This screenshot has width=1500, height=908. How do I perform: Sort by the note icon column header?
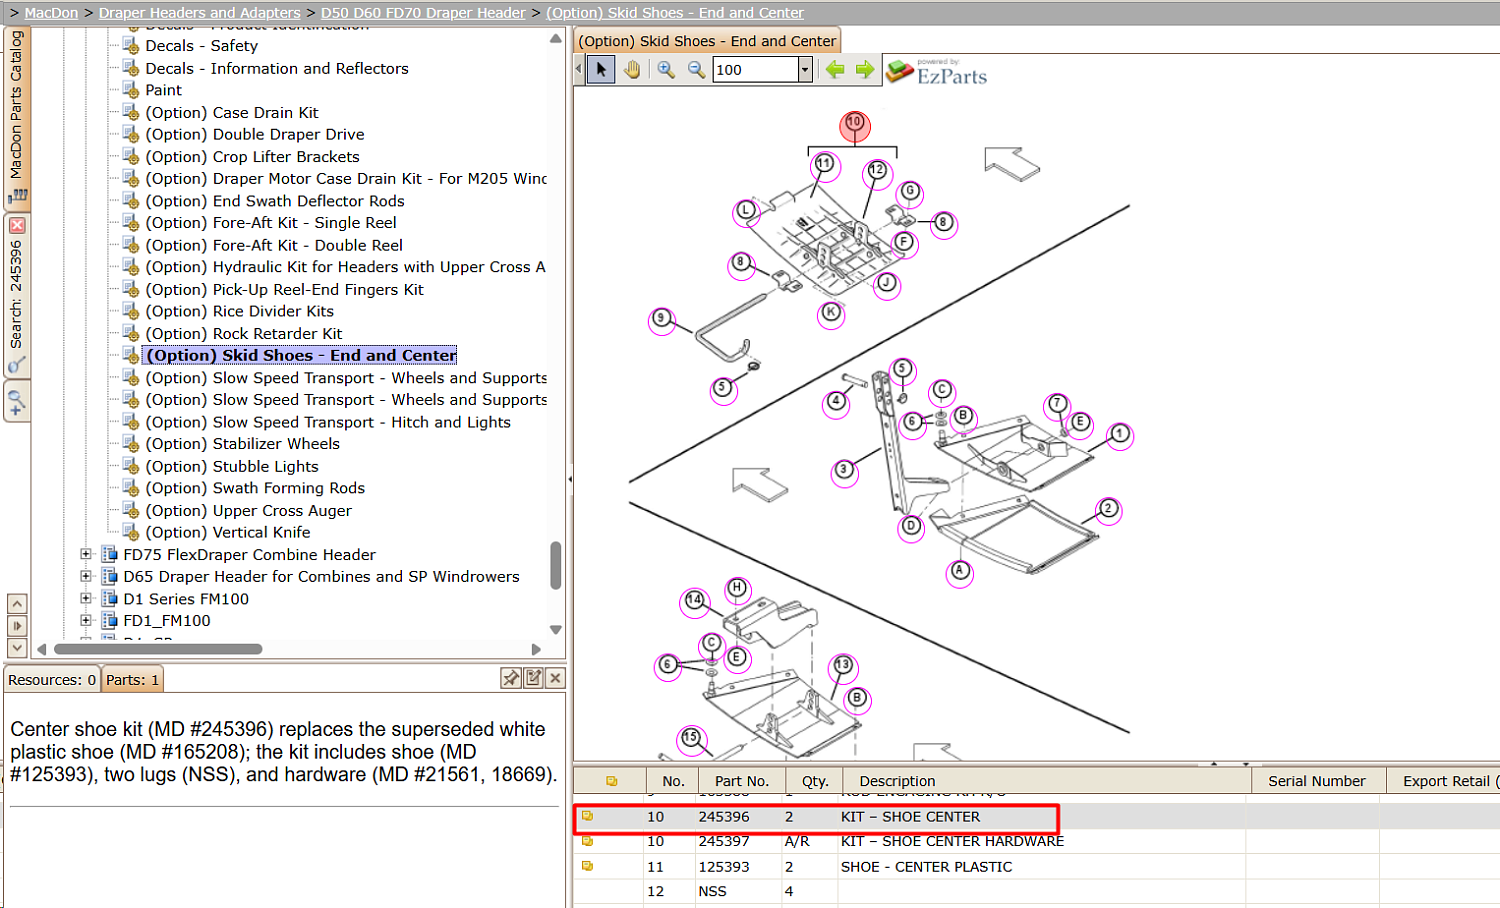pyautogui.click(x=611, y=781)
